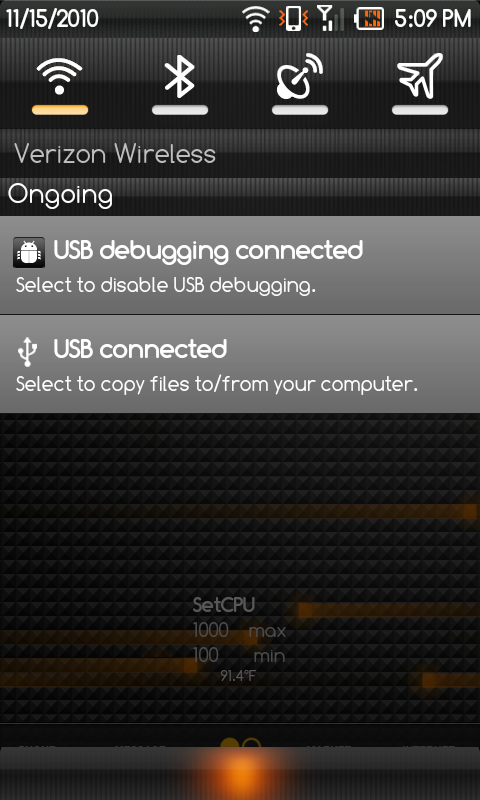
Task: Tap the Android bug debugging icon
Action: click(29, 252)
